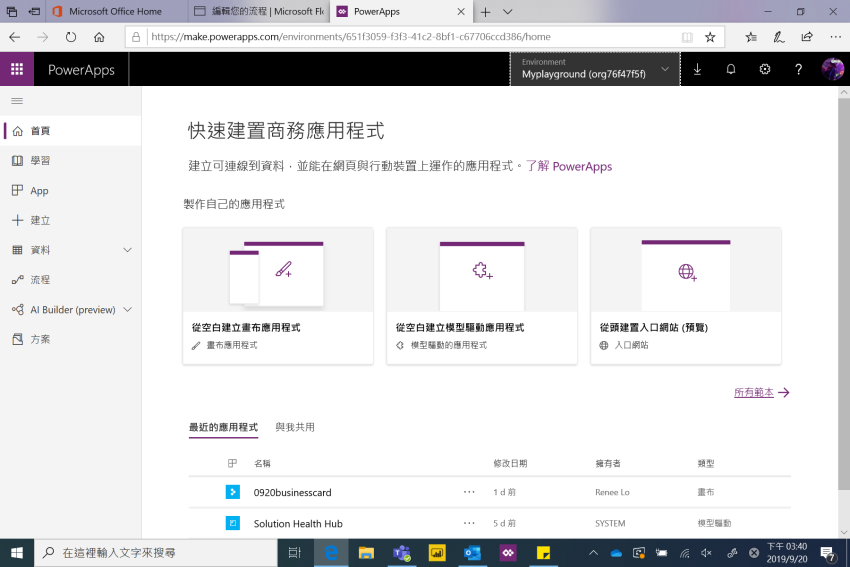This screenshot has height=567, width=850.
Task: Open the Environment Myplayground dropdown
Action: [595, 69]
